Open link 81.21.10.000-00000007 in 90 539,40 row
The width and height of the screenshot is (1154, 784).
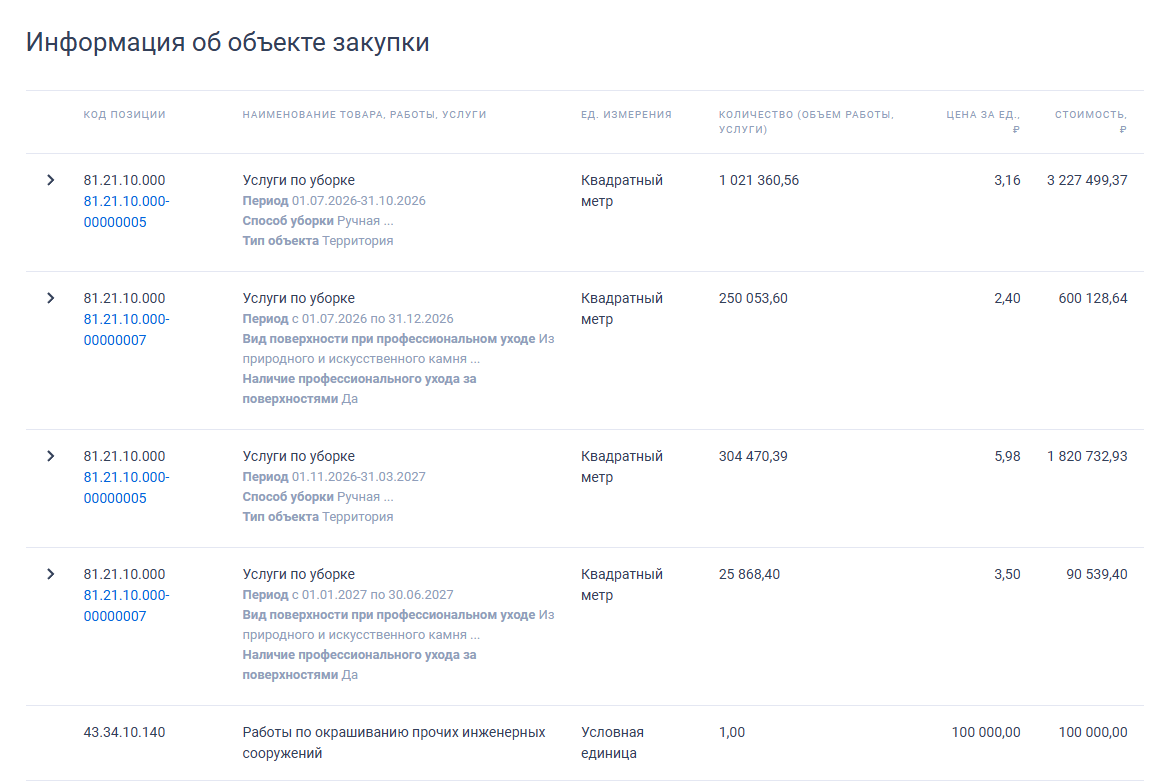pos(127,606)
